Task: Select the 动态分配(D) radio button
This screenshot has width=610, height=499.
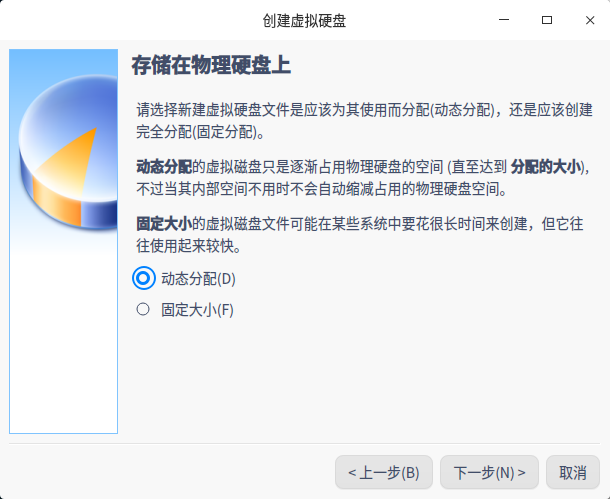Action: (x=144, y=278)
